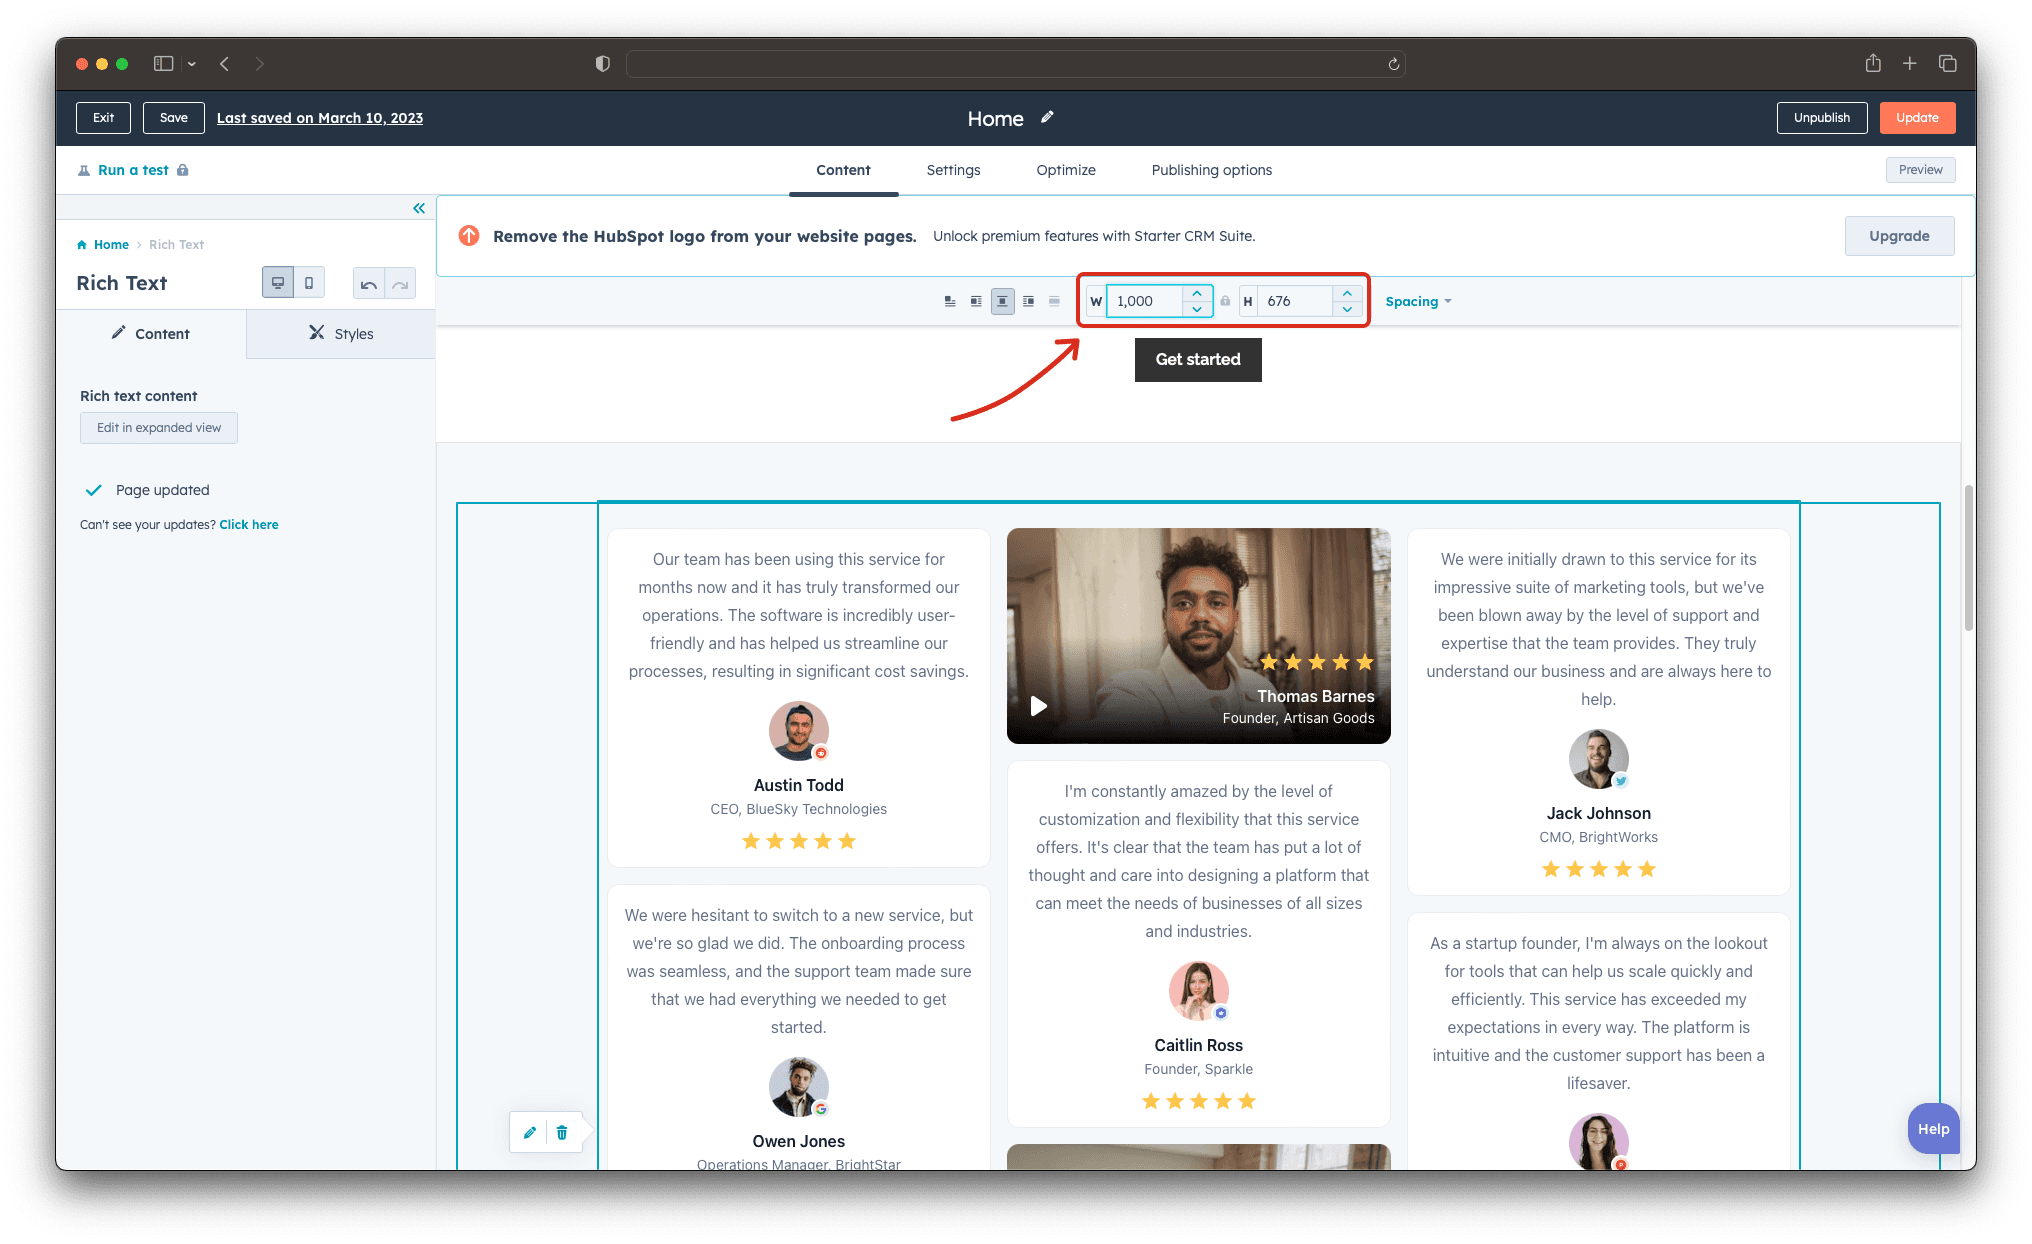Toggle the aspect ratio lock icon
The width and height of the screenshot is (2032, 1244).
pyautogui.click(x=1225, y=301)
